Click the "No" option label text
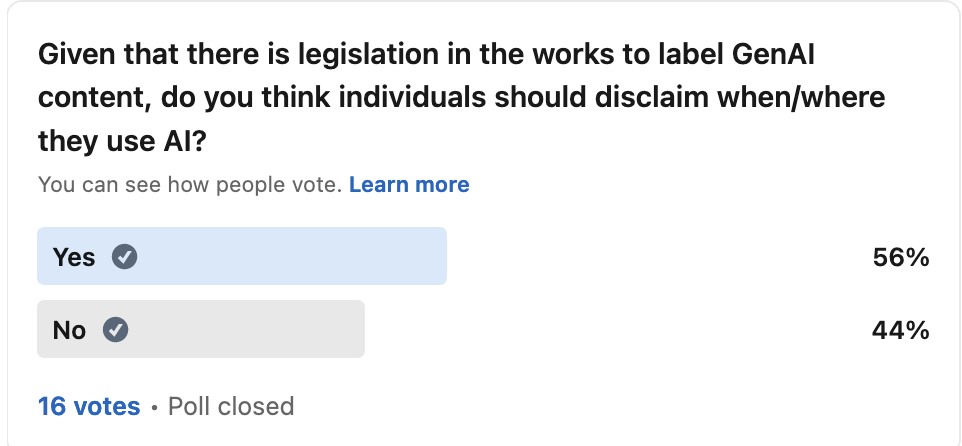The image size is (962, 446). (x=69, y=329)
